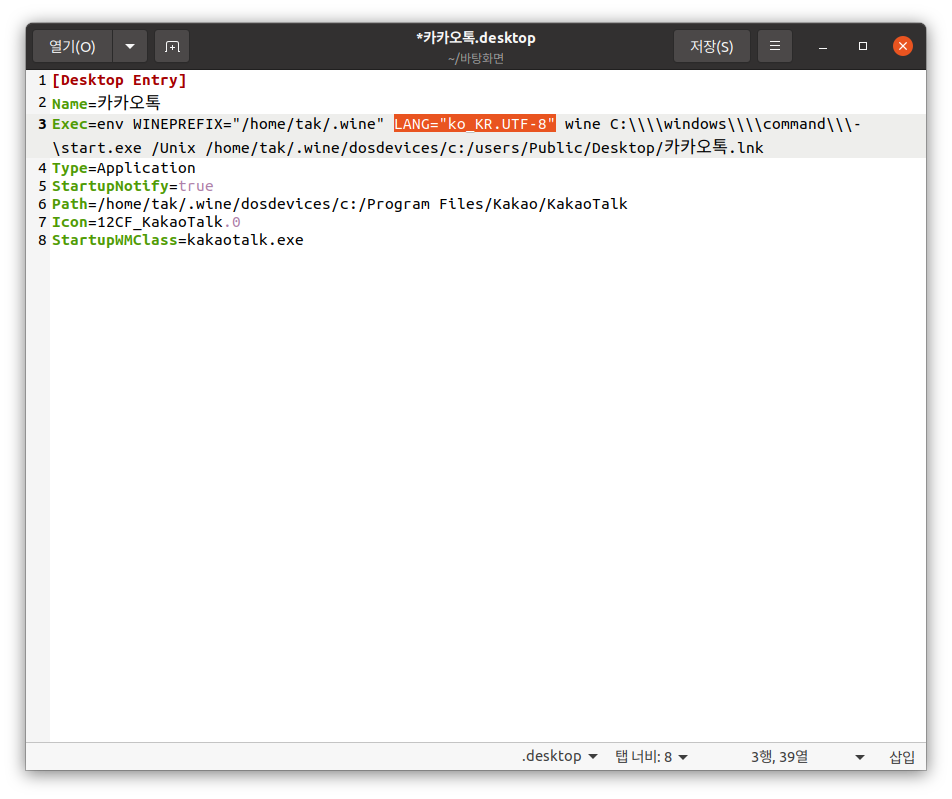The height and width of the screenshot is (799, 952).
Task: Open a file with the 열기(O) button
Action: point(72,46)
